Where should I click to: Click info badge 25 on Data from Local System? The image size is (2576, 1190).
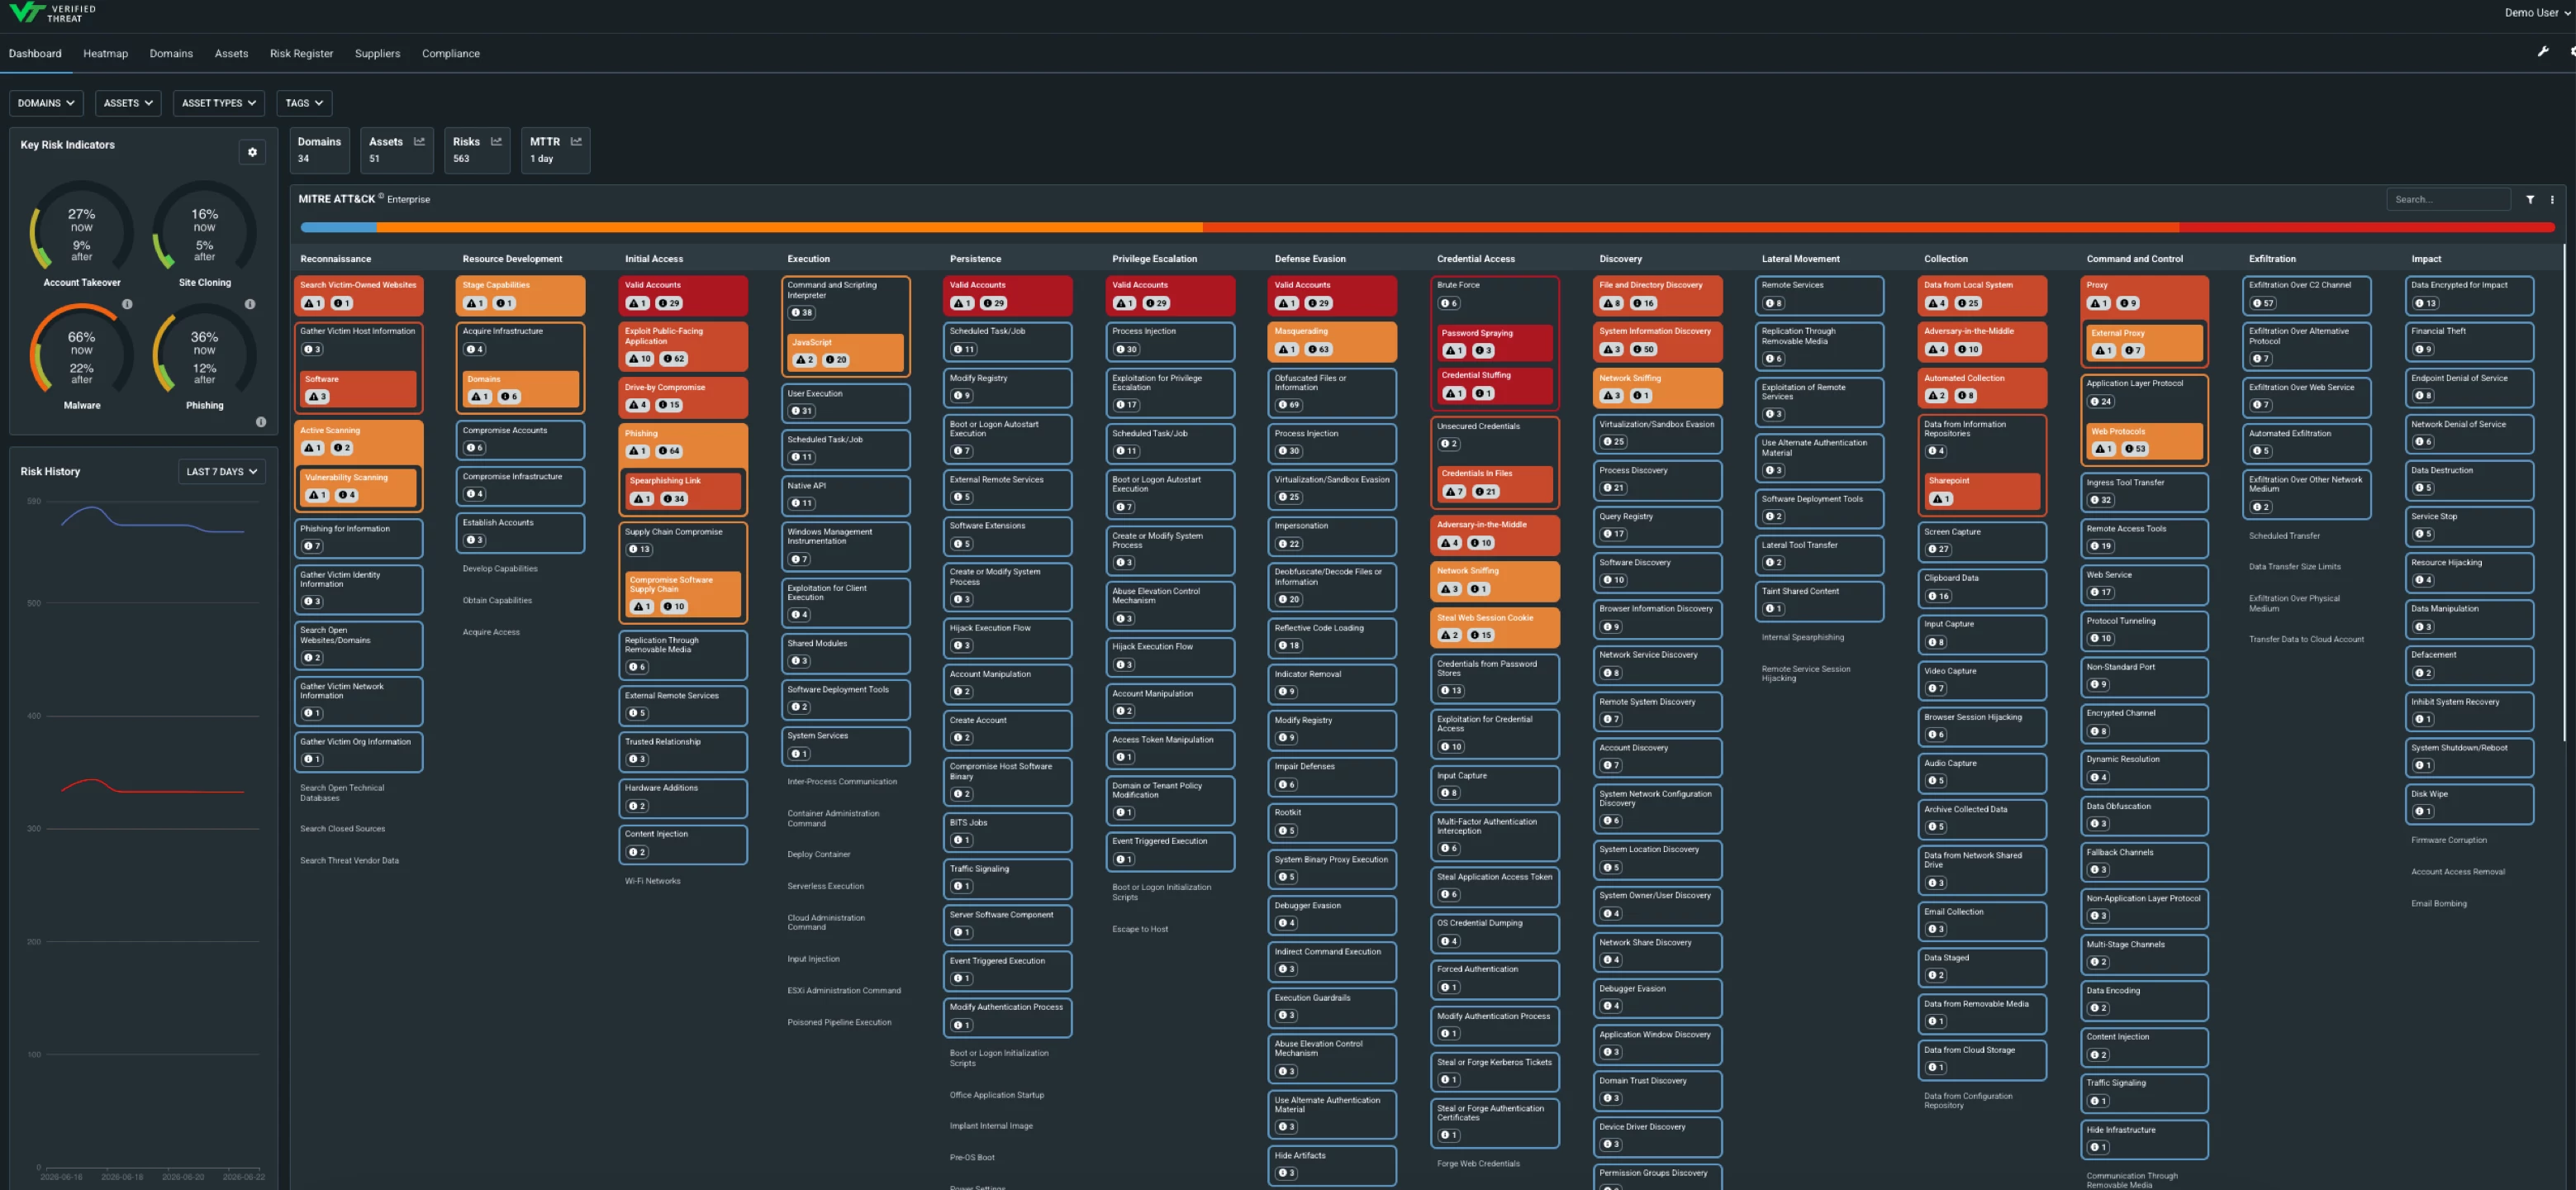(1968, 303)
